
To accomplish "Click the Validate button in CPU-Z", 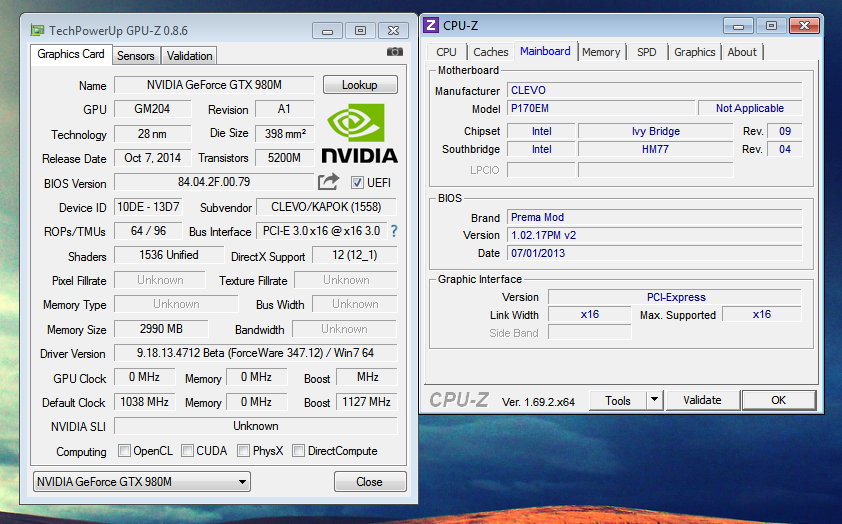I will (702, 400).
